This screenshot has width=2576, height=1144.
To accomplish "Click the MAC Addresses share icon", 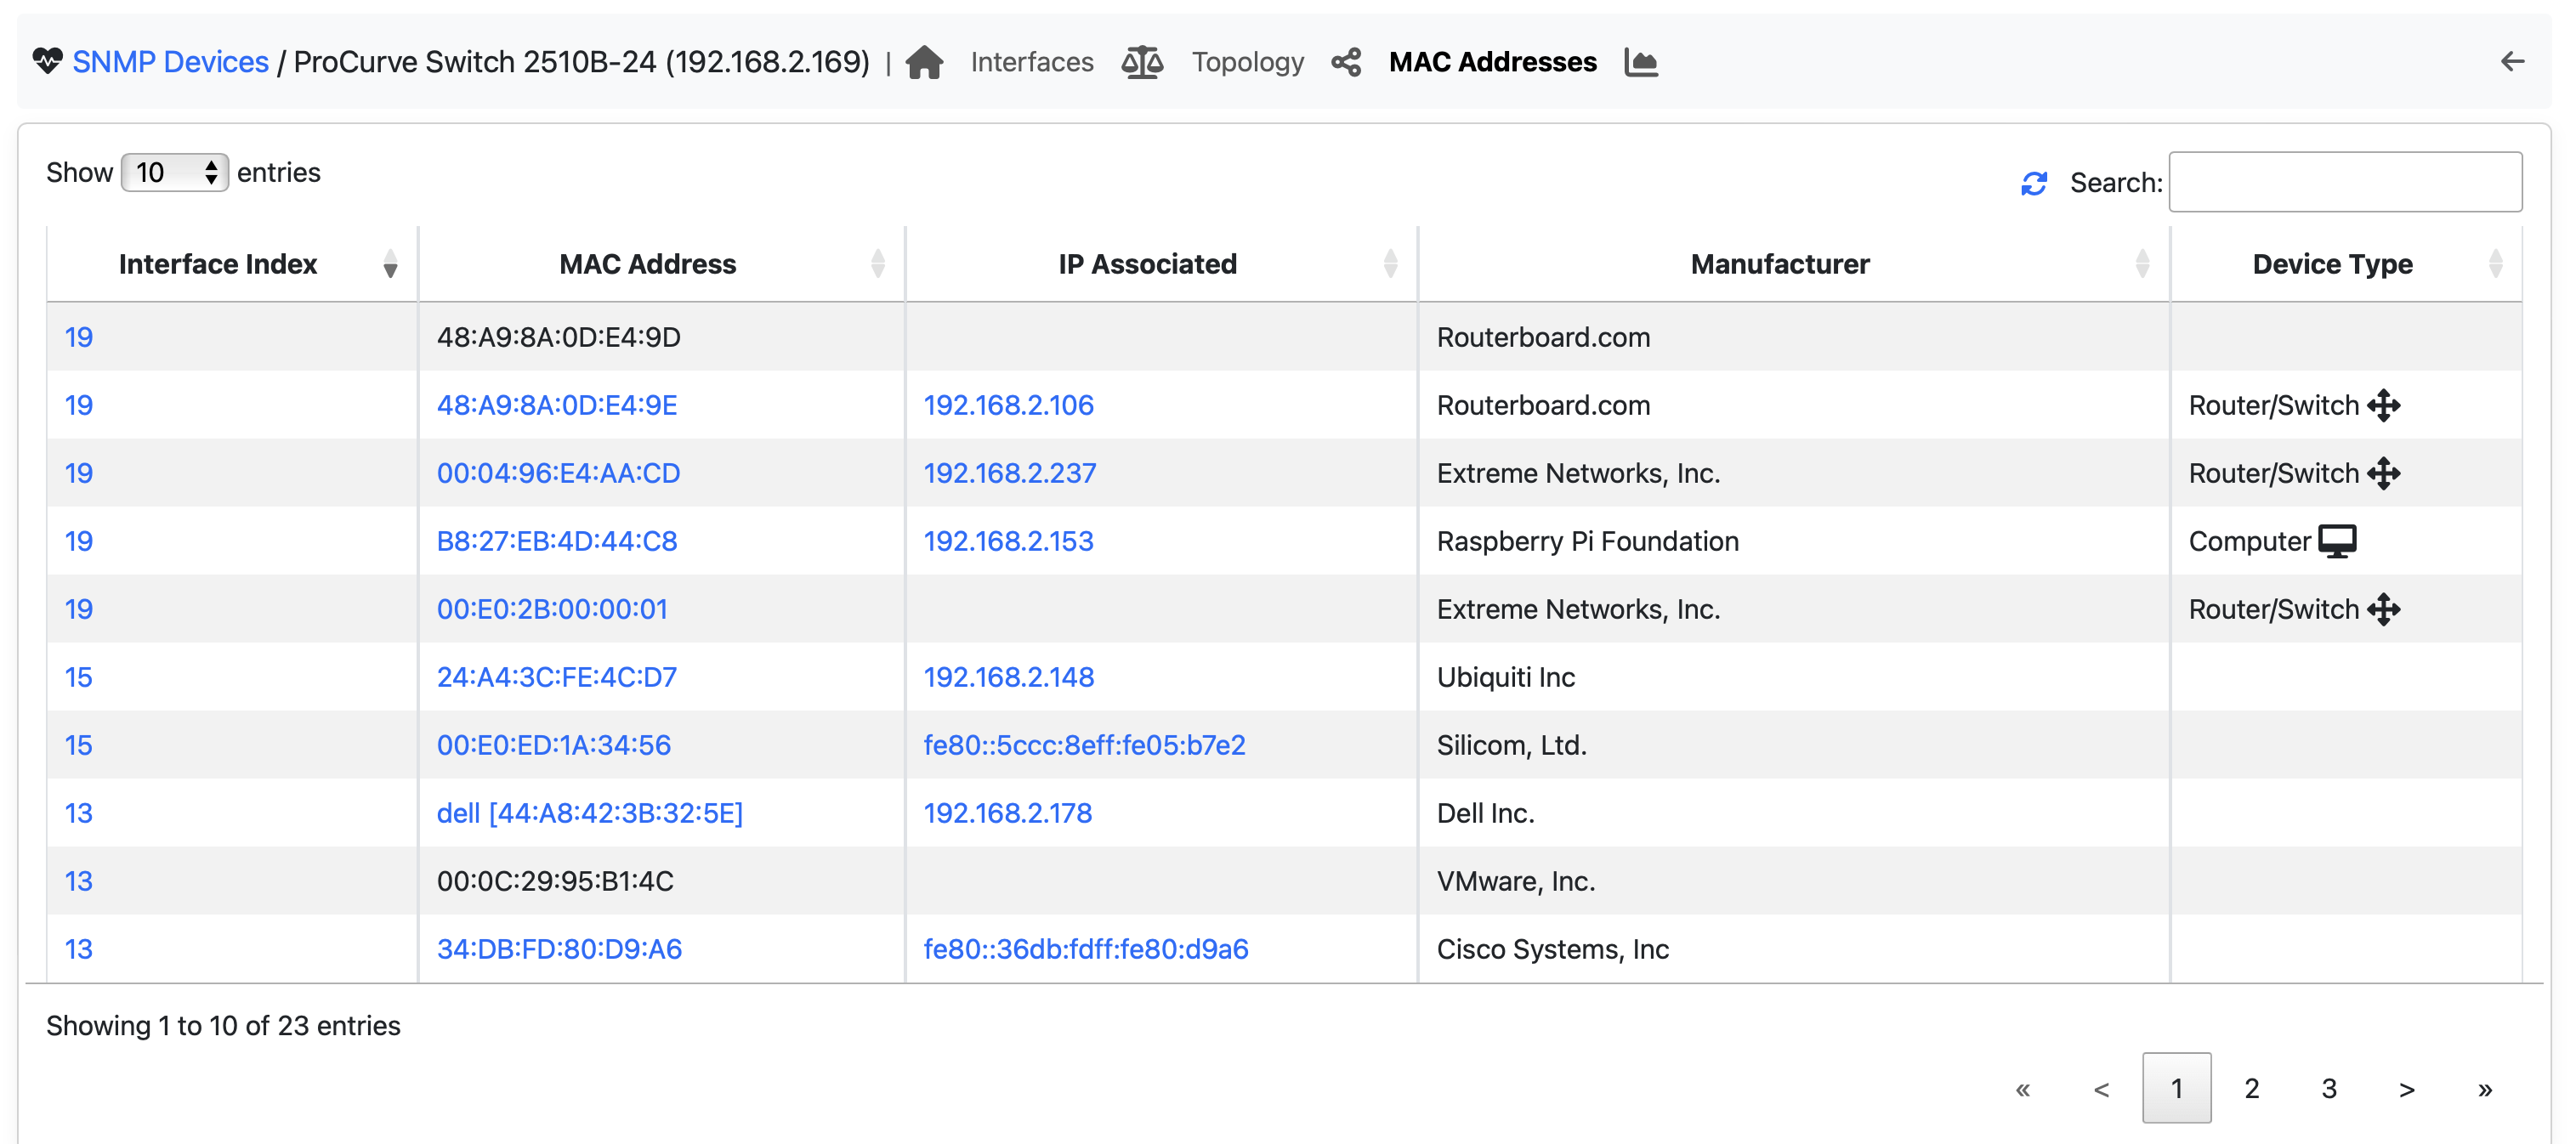I will (x=1348, y=62).
